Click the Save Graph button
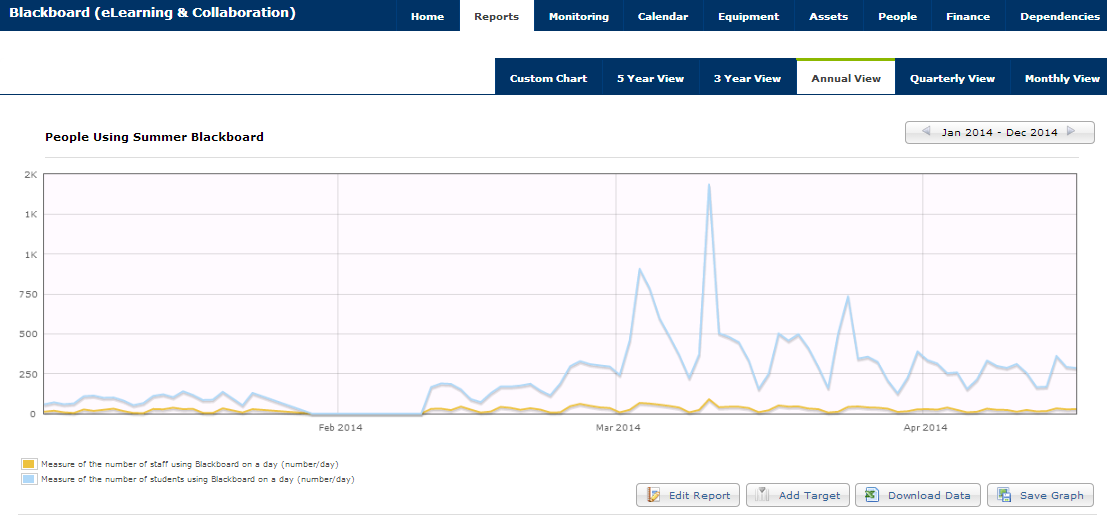Image resolution: width=1107 pixels, height=518 pixels. [1040, 495]
